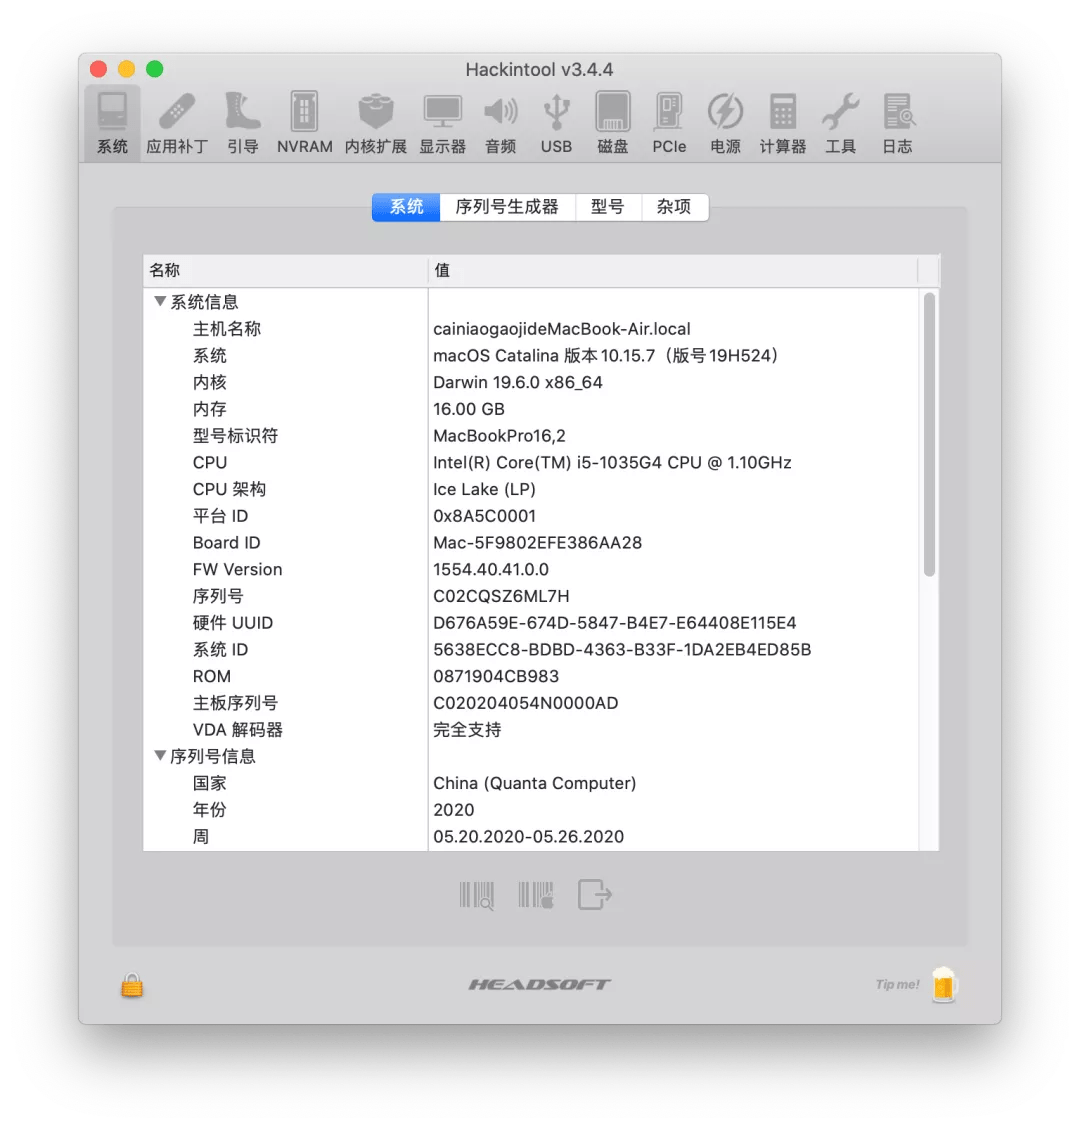This screenshot has height=1128, width=1080.
Task: Click the 05.20.2020-05.26.2020 week value
Action: point(528,837)
